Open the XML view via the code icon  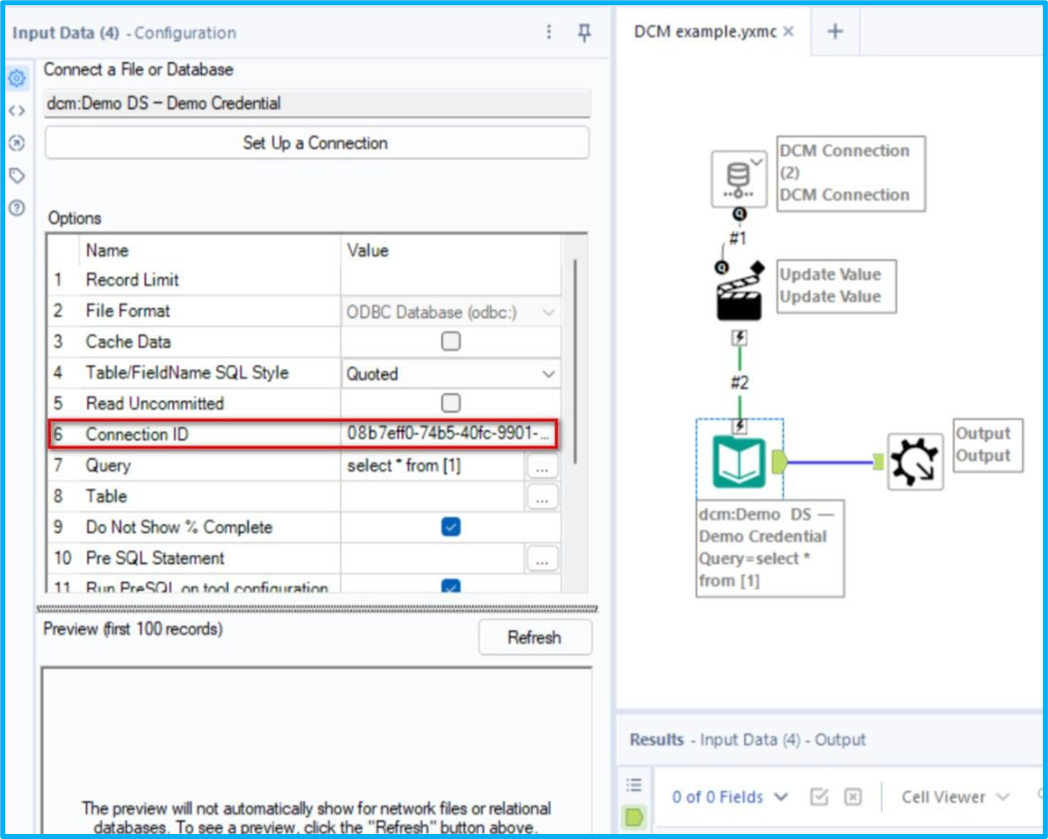point(16,109)
